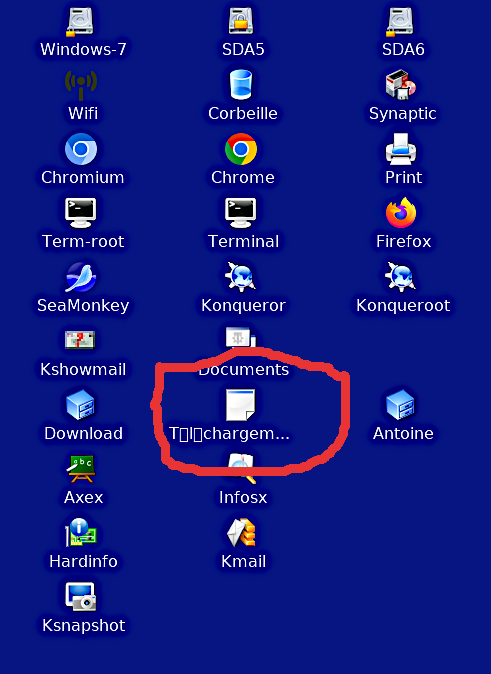The width and height of the screenshot is (491, 674).
Task: Click the "Synaptic" label text
Action: 403,114
